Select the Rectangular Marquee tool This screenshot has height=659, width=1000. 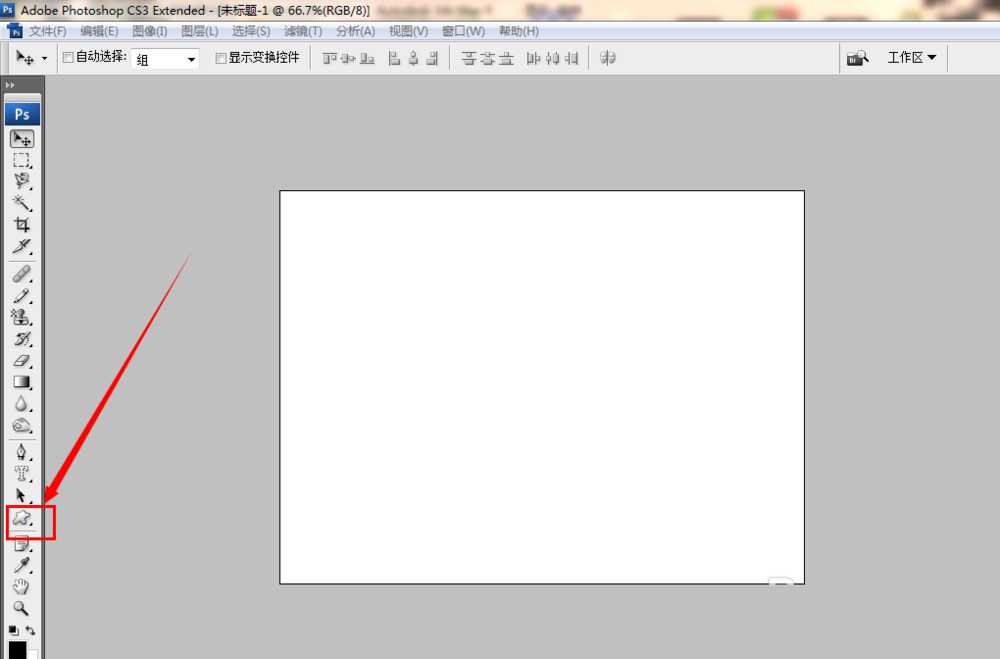coord(22,160)
